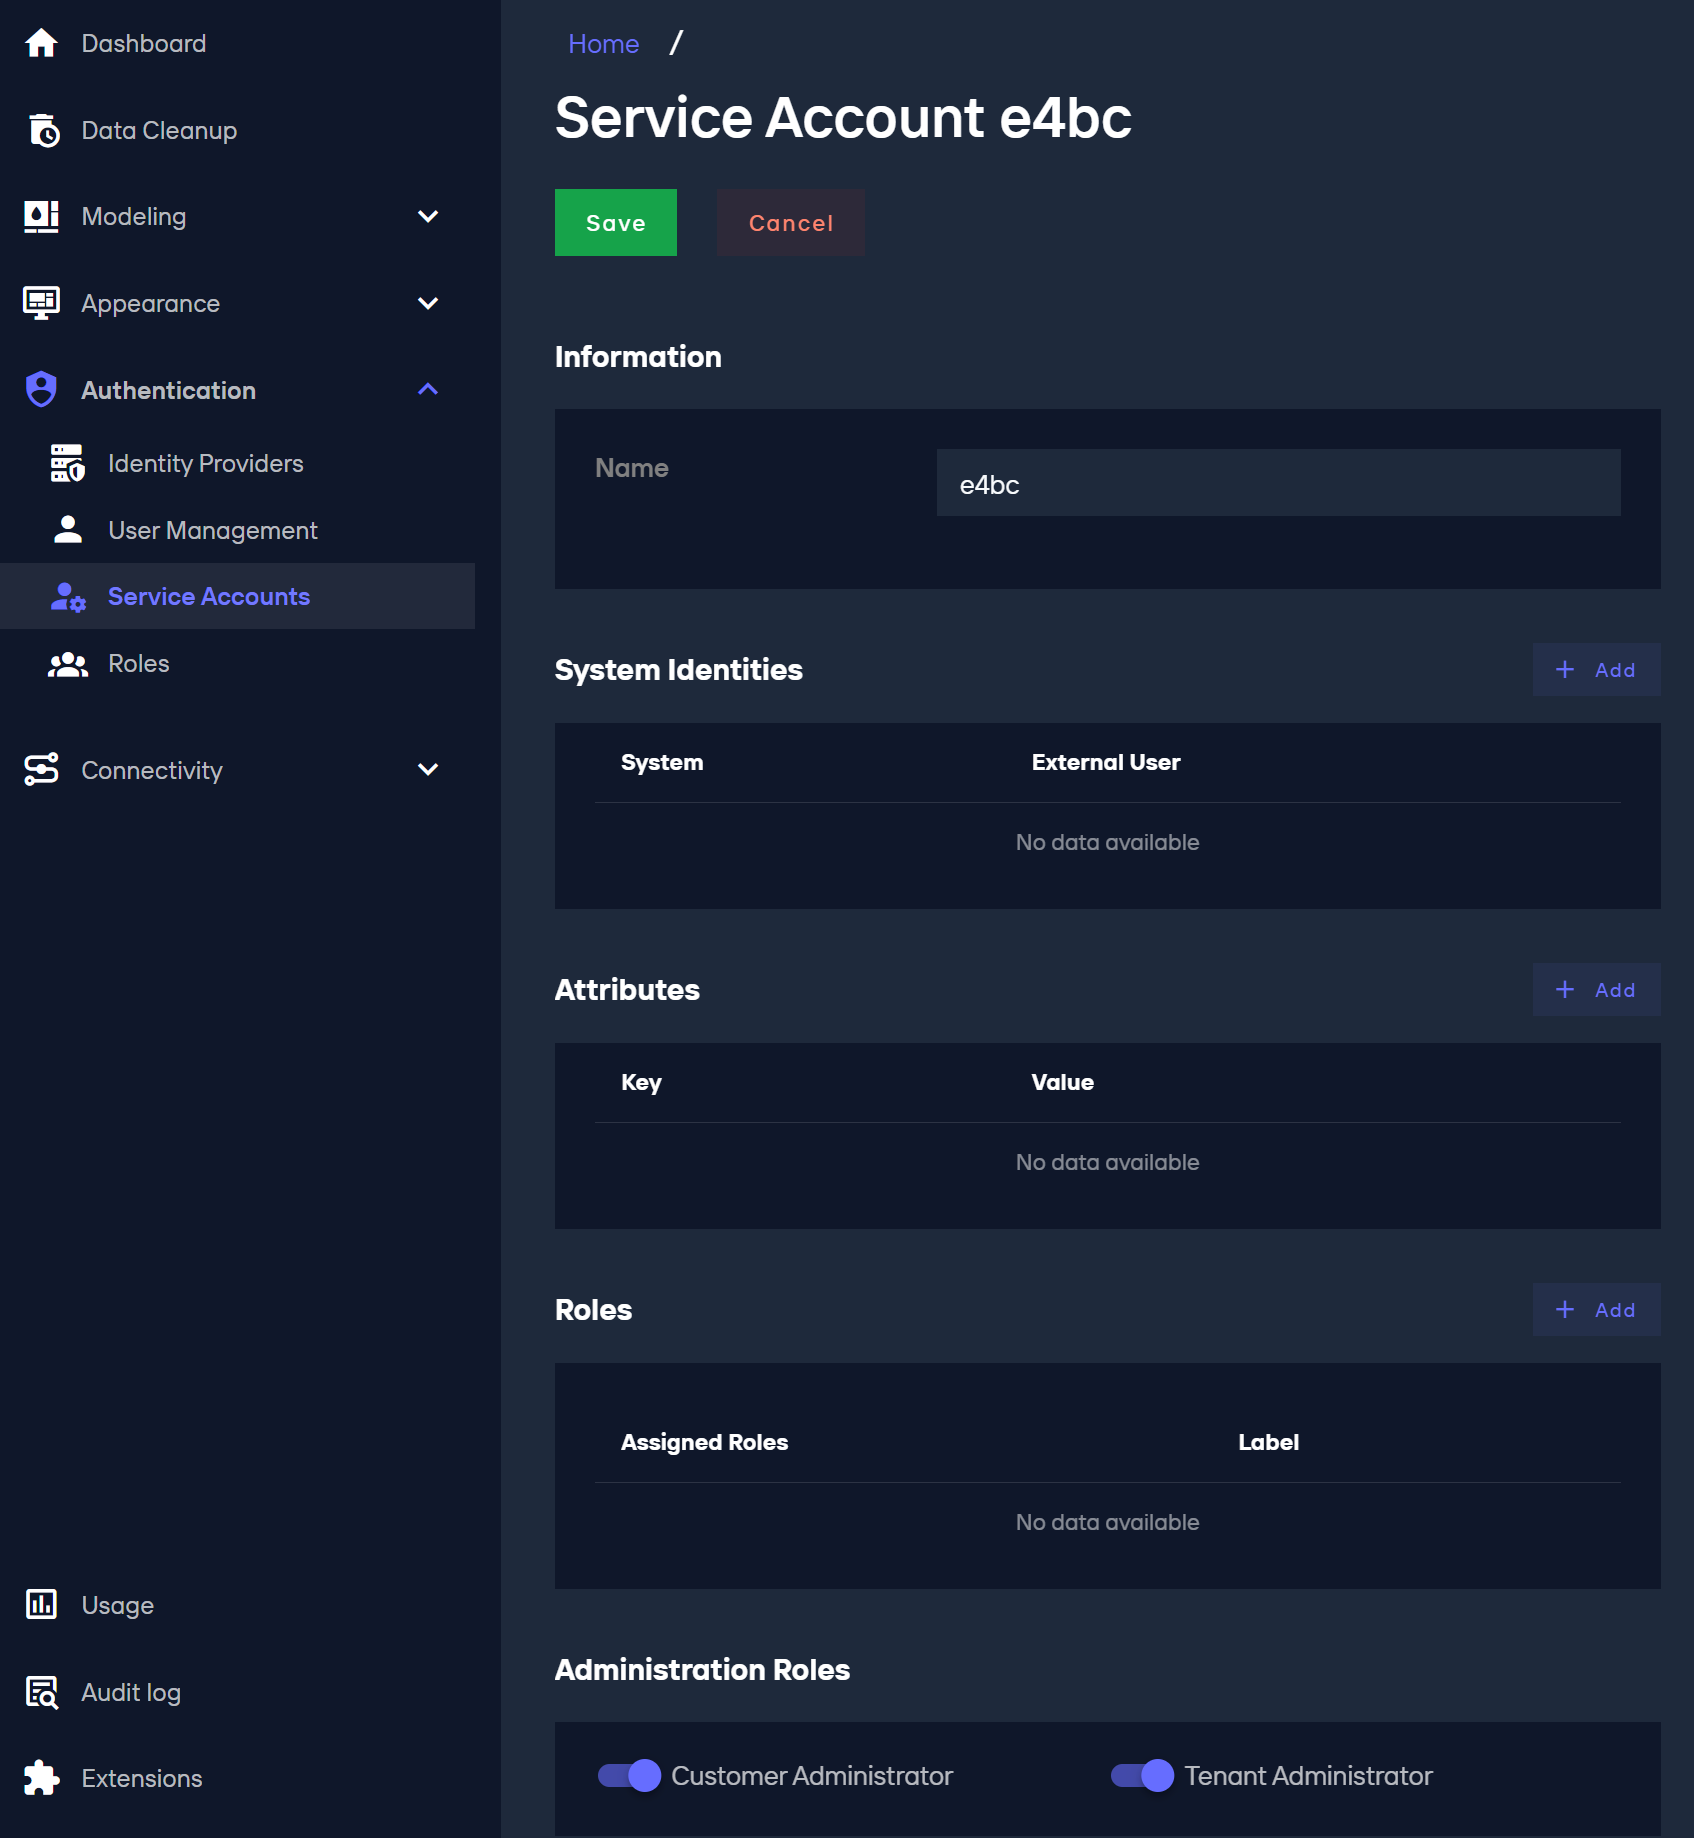Turn off the Tenant Administrator switch
Image resolution: width=1694 pixels, height=1838 pixels.
click(1142, 1776)
